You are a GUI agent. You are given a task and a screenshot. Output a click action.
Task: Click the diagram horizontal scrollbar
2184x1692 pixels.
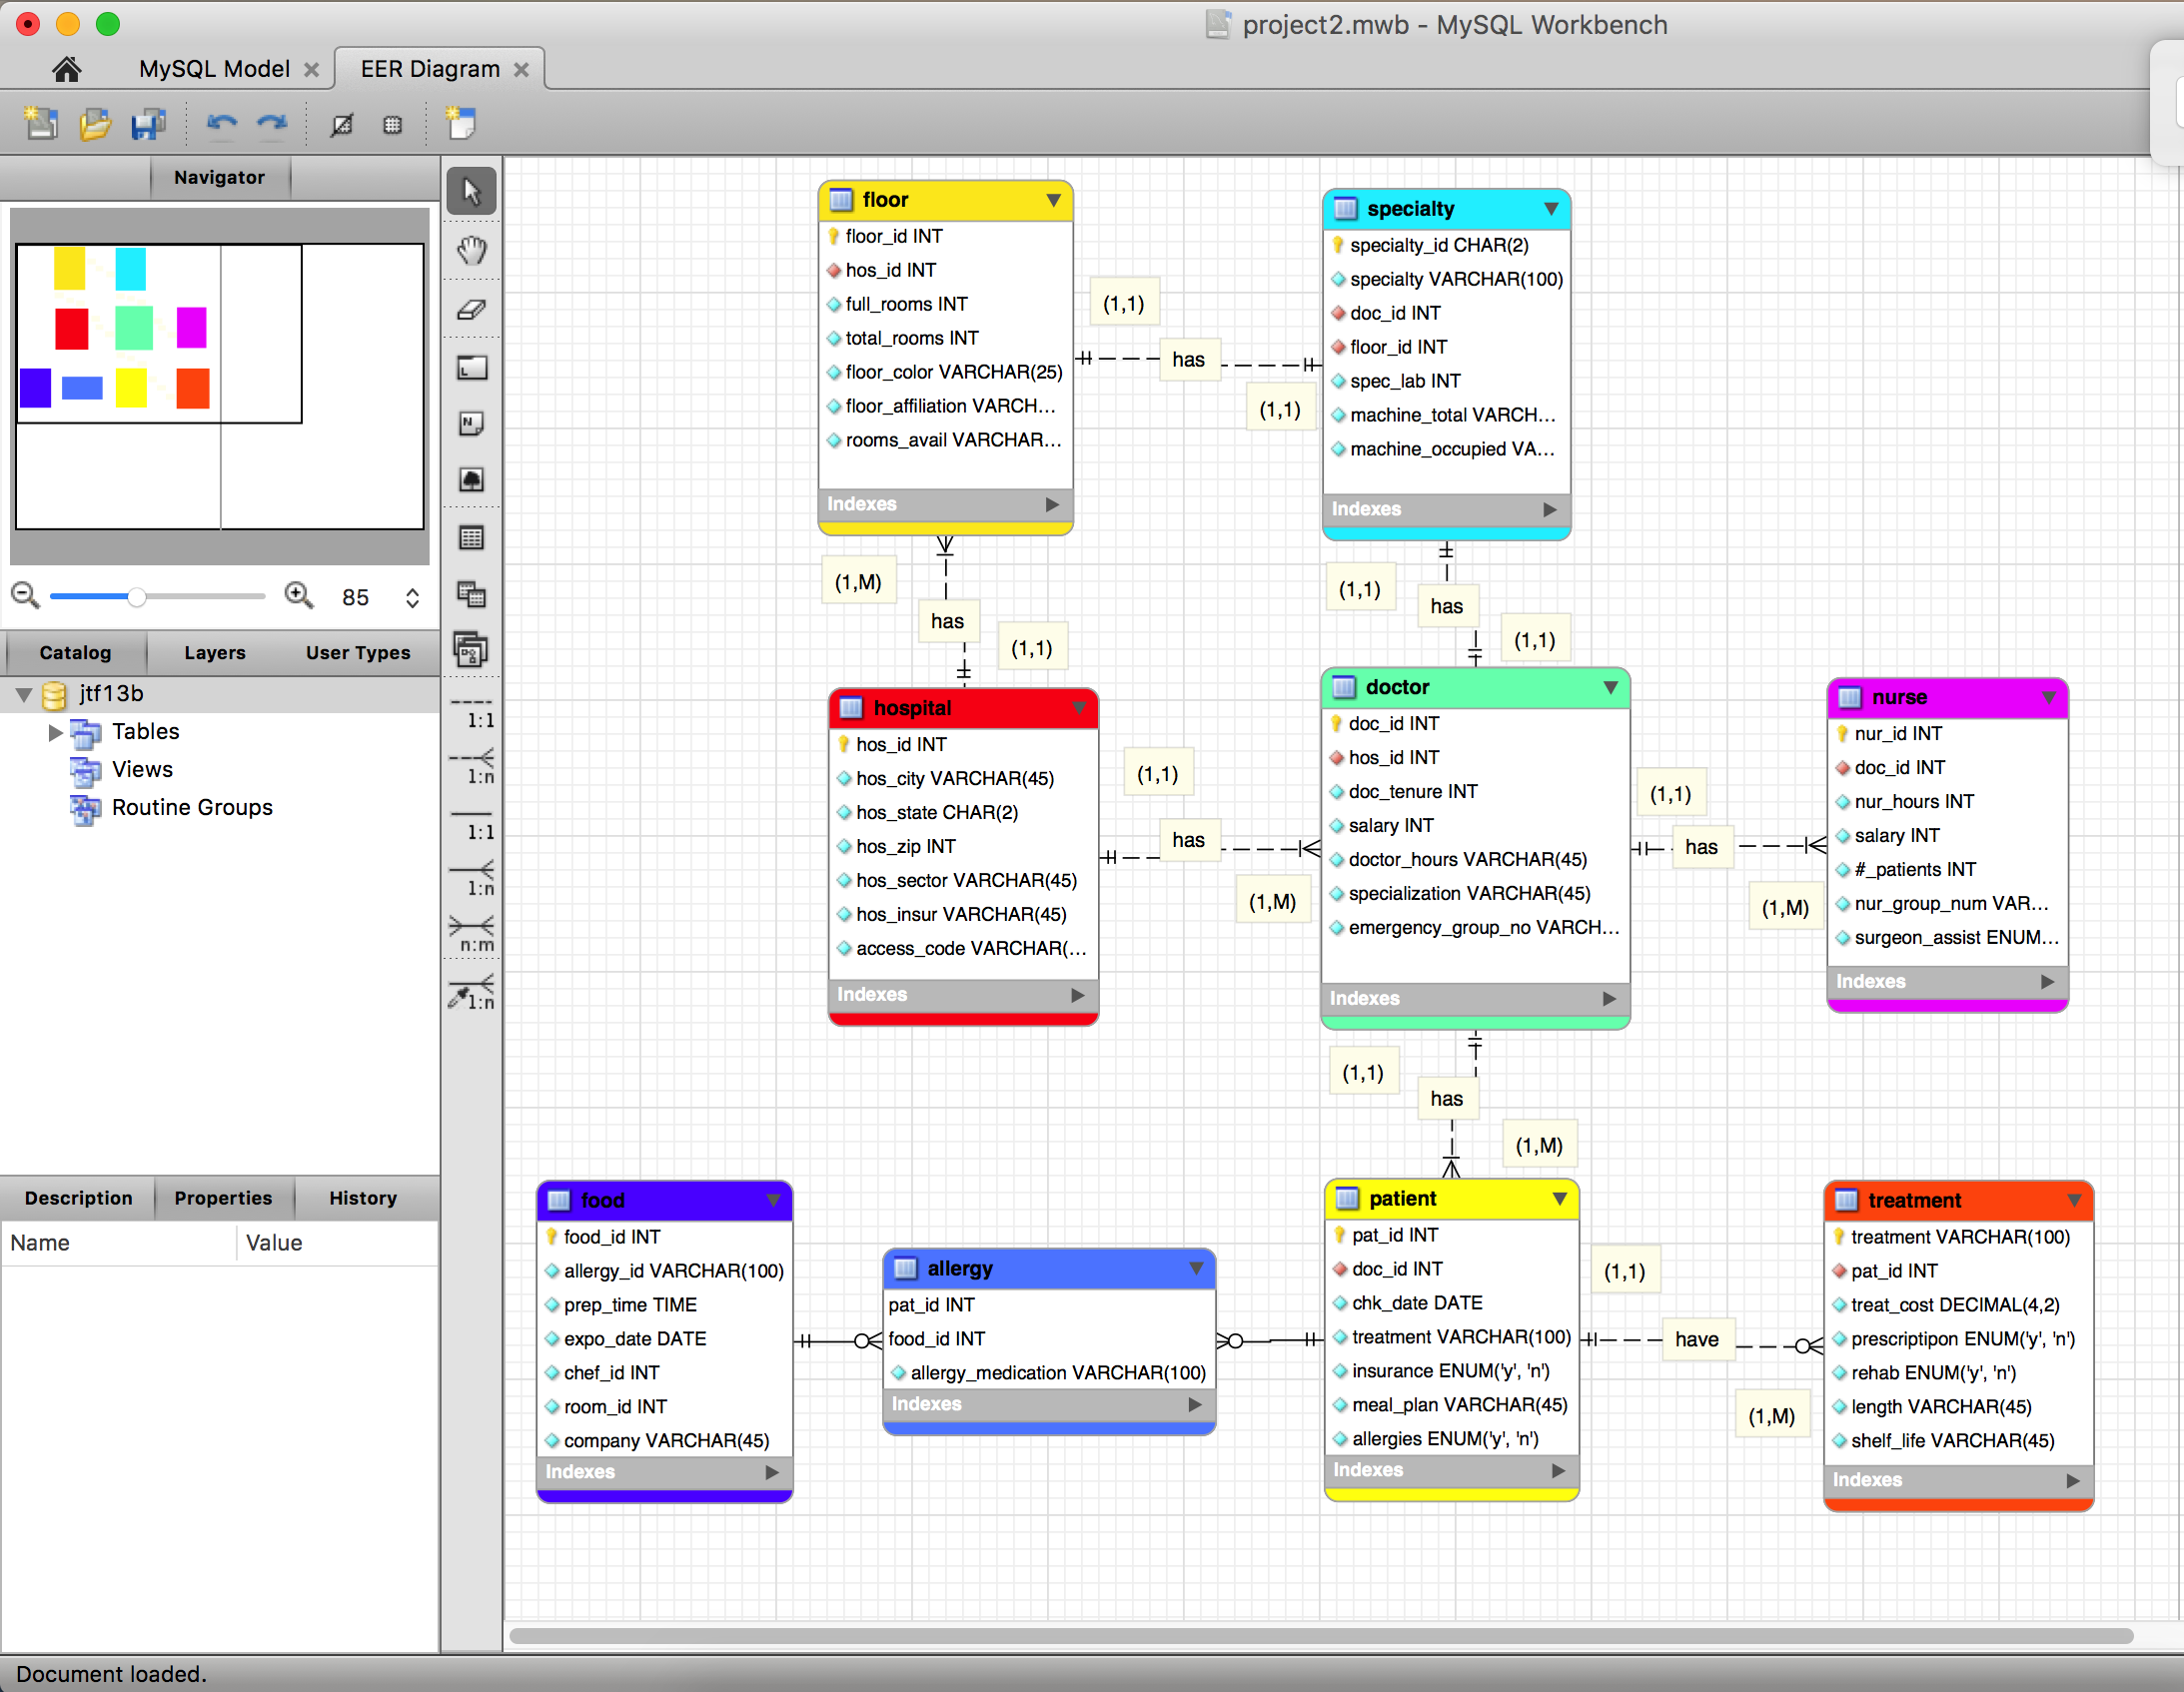[x=1320, y=1636]
